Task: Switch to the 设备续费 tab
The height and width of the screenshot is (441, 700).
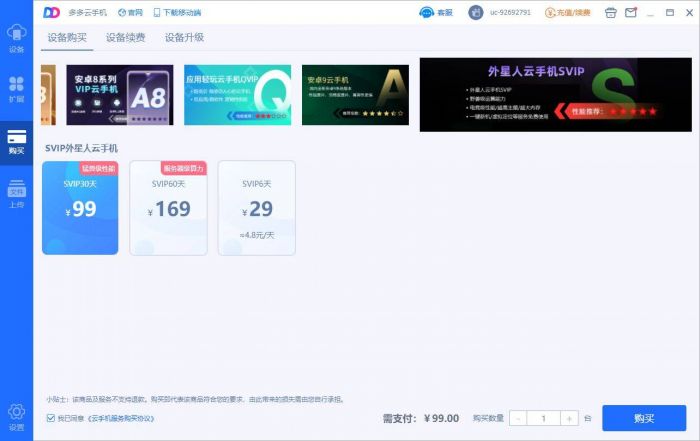Action: pos(125,37)
